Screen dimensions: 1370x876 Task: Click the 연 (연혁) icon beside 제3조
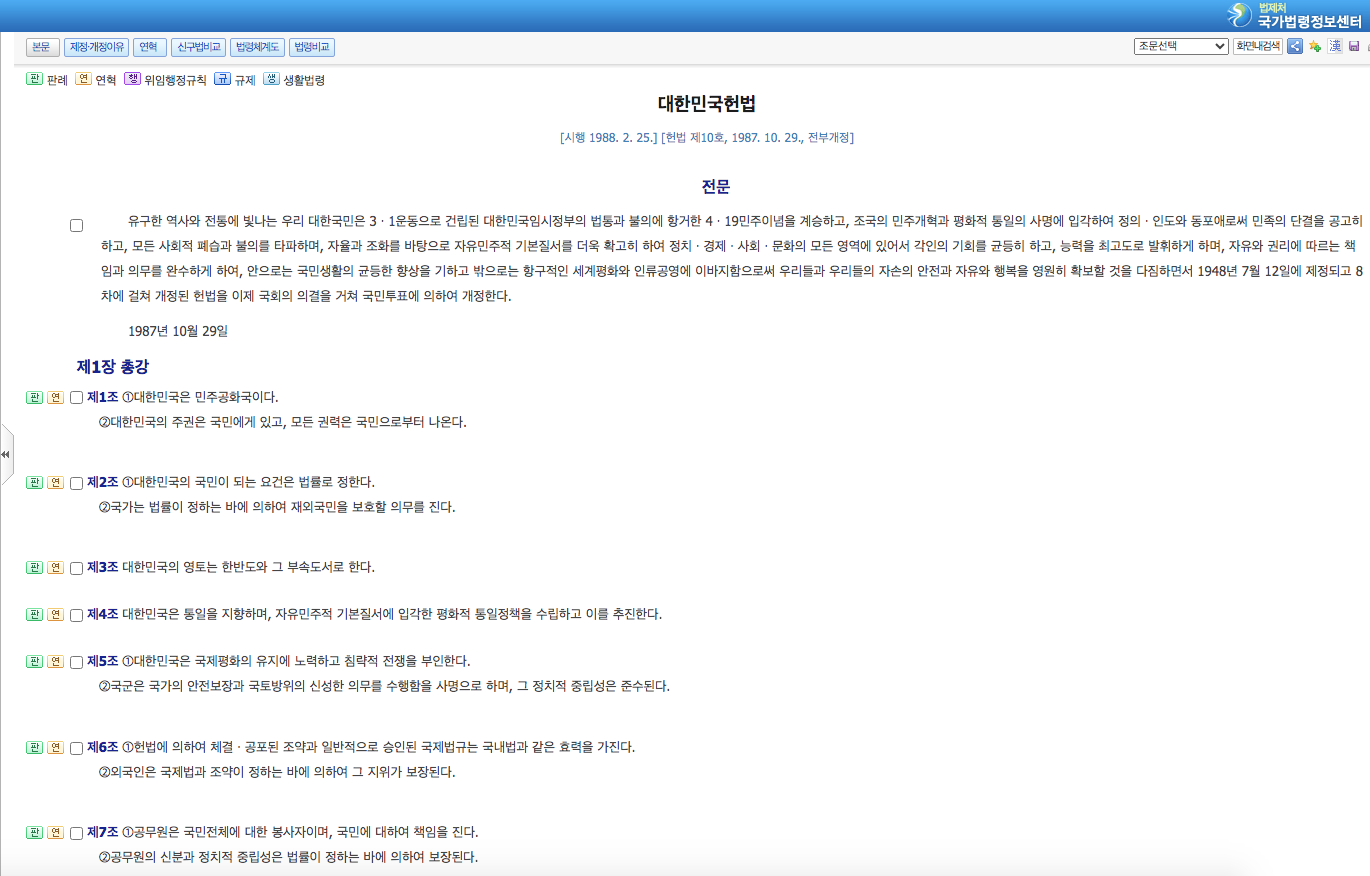(x=53, y=566)
